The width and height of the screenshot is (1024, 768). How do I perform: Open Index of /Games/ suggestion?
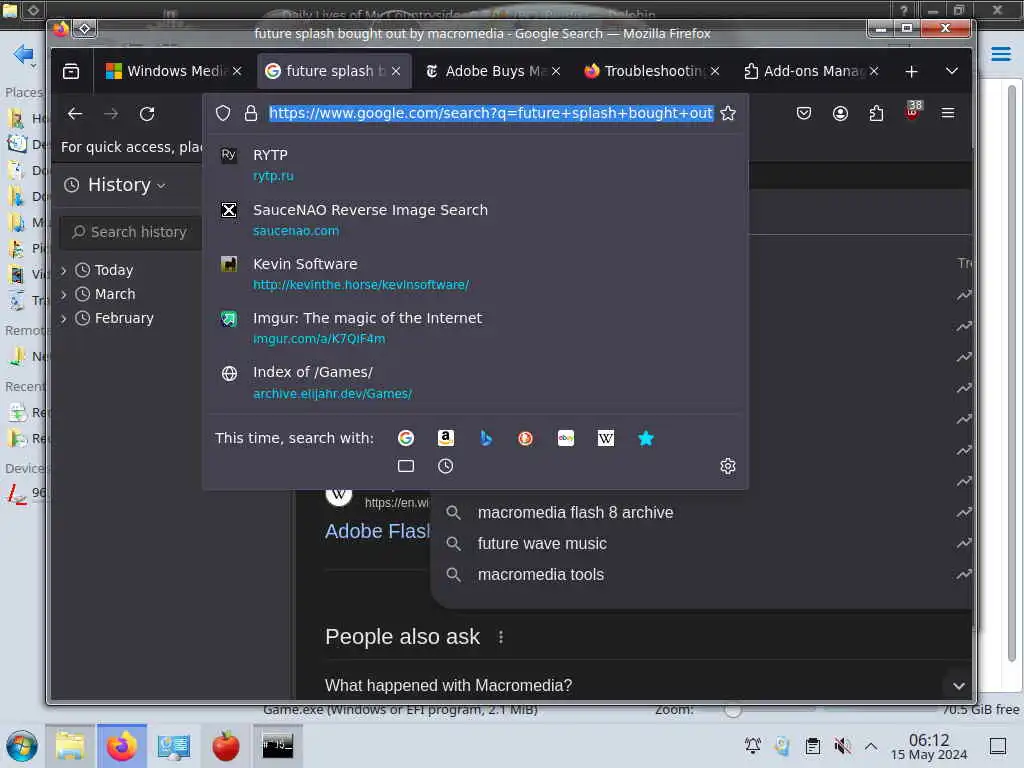point(475,383)
